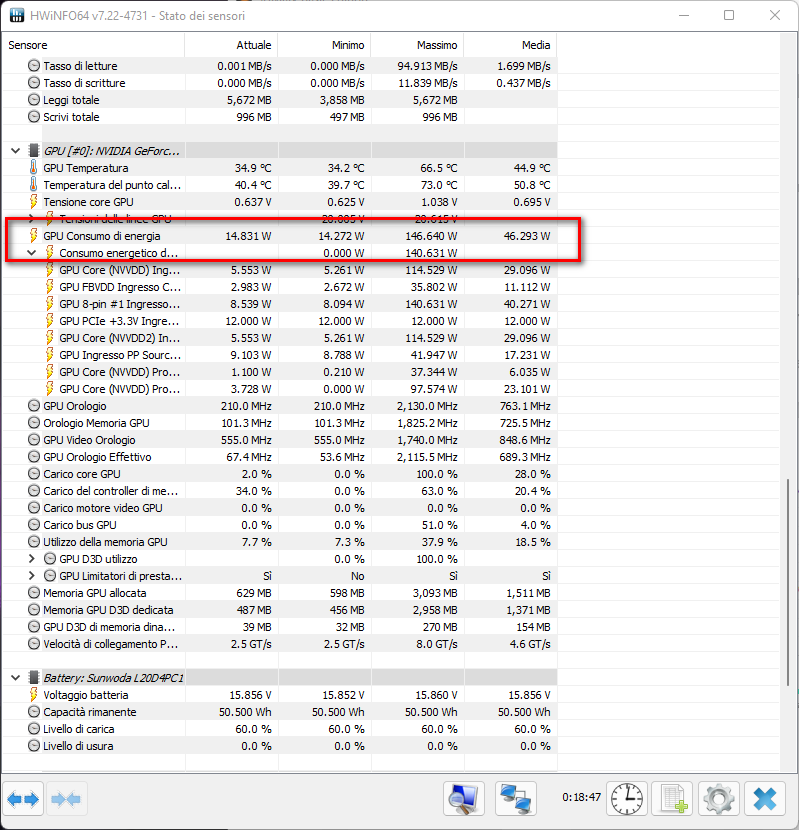Click the expand layout arrows button
The width and height of the screenshot is (799, 830).
pos(23,799)
